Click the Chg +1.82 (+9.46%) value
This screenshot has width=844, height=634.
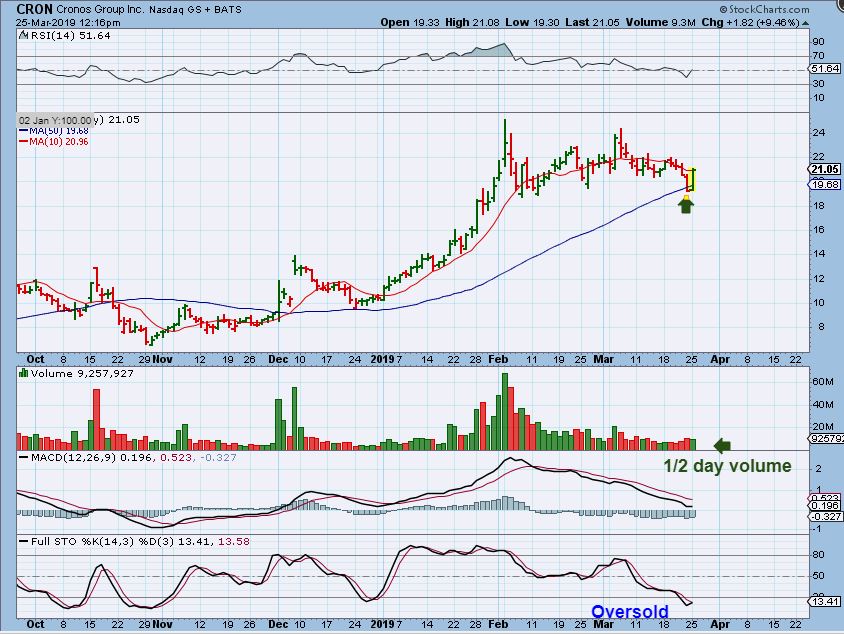point(751,23)
